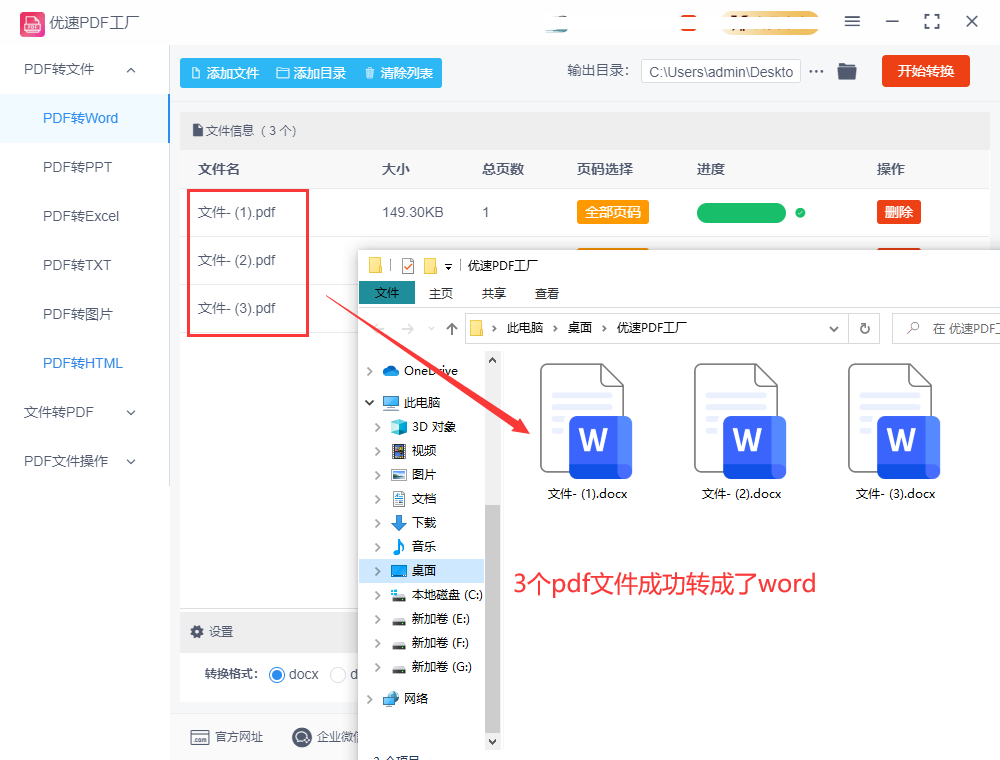Expand the 桌面 tree node arrow
Viewport: 1000px width, 760px height.
[378, 571]
